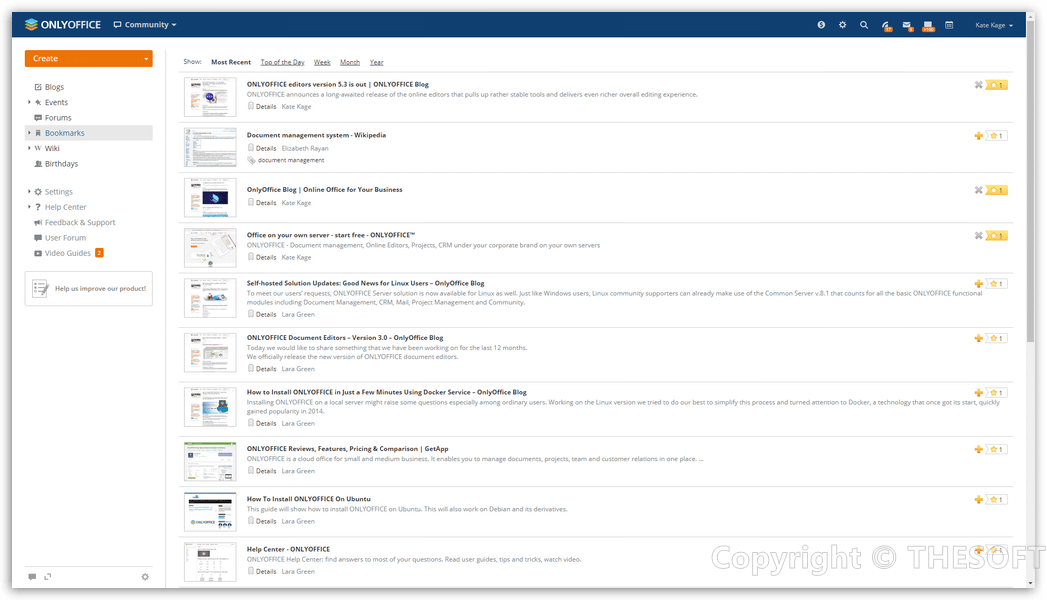Select the Month filter tab

click(x=350, y=61)
